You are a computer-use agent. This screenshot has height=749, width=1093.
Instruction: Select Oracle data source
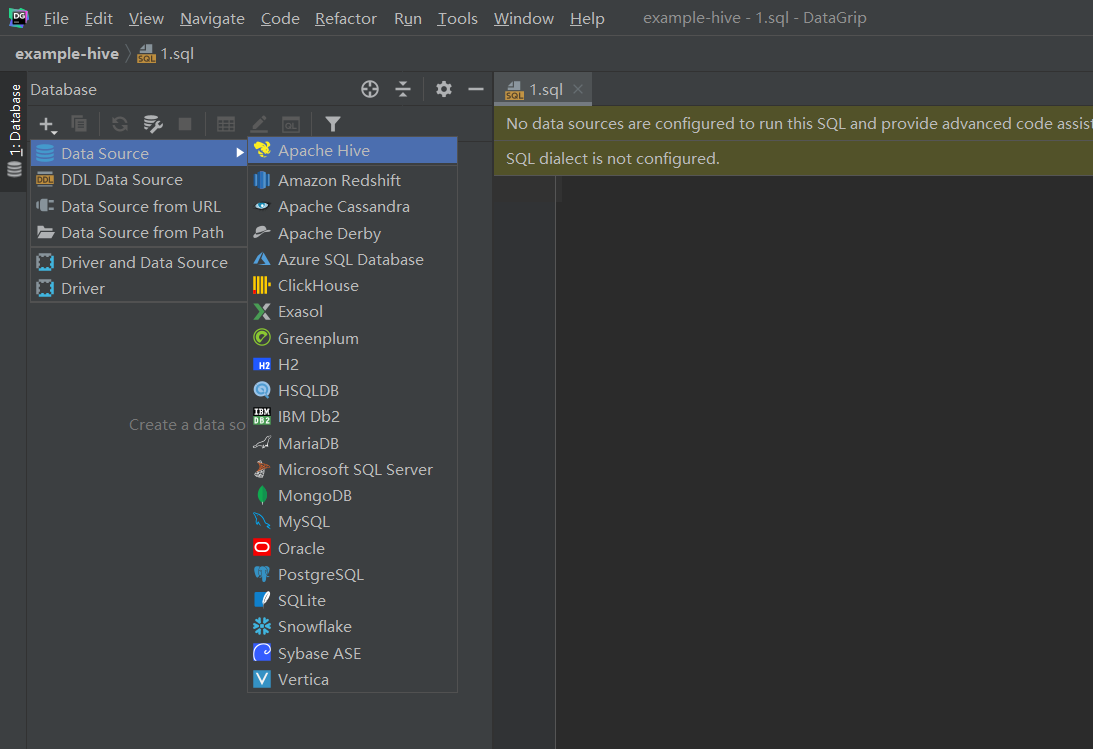click(x=353, y=548)
